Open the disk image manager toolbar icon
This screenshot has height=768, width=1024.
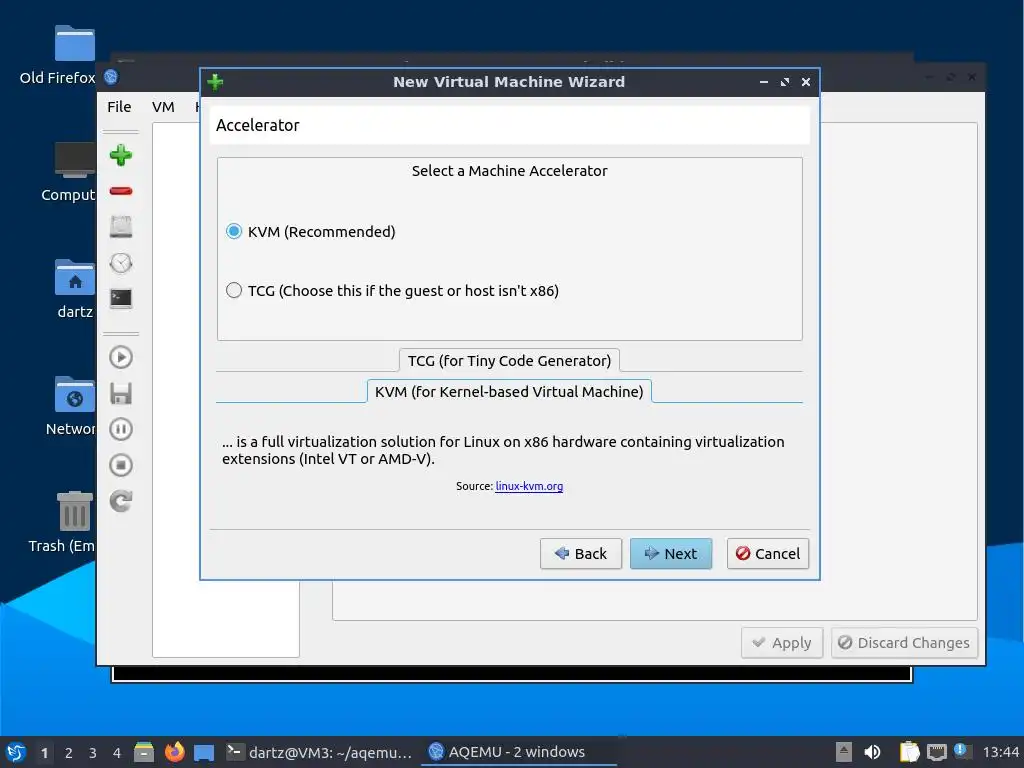121,227
